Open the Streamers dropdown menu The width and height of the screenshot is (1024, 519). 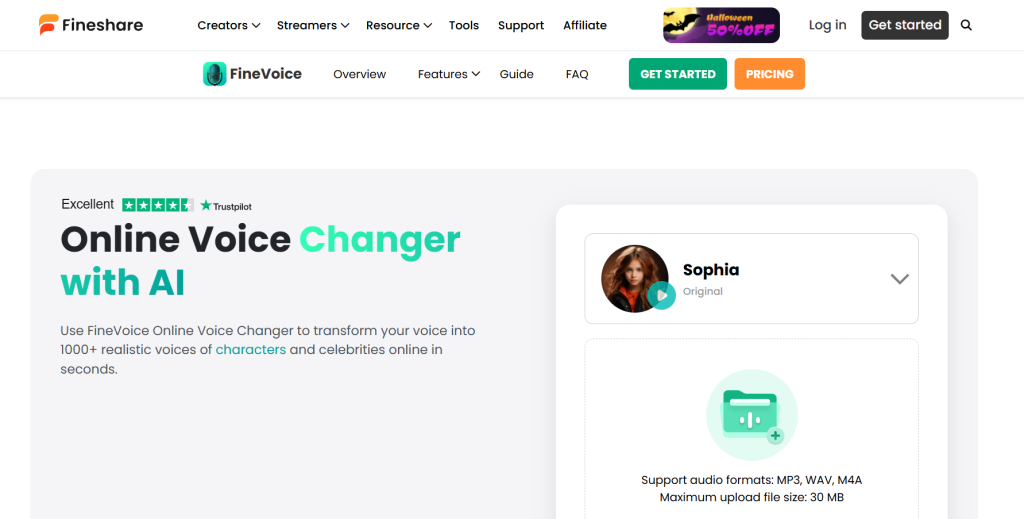(313, 25)
